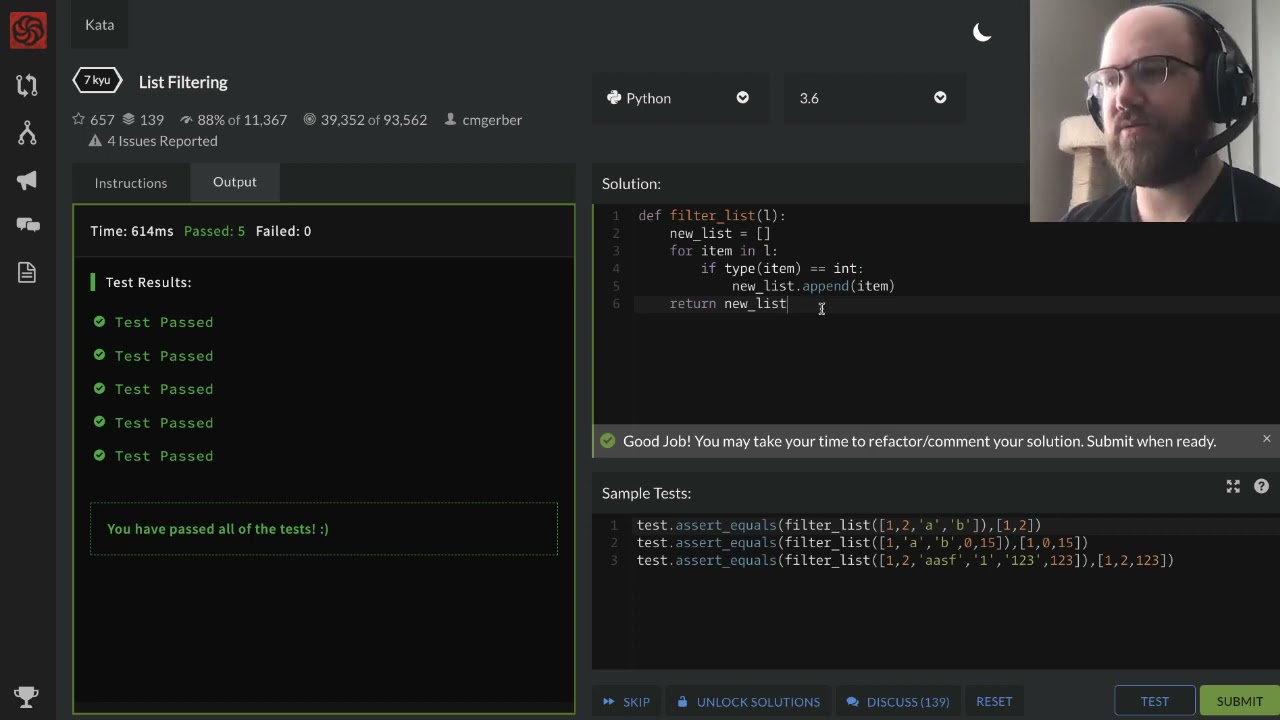Click the Codewars logo icon

tap(28, 30)
